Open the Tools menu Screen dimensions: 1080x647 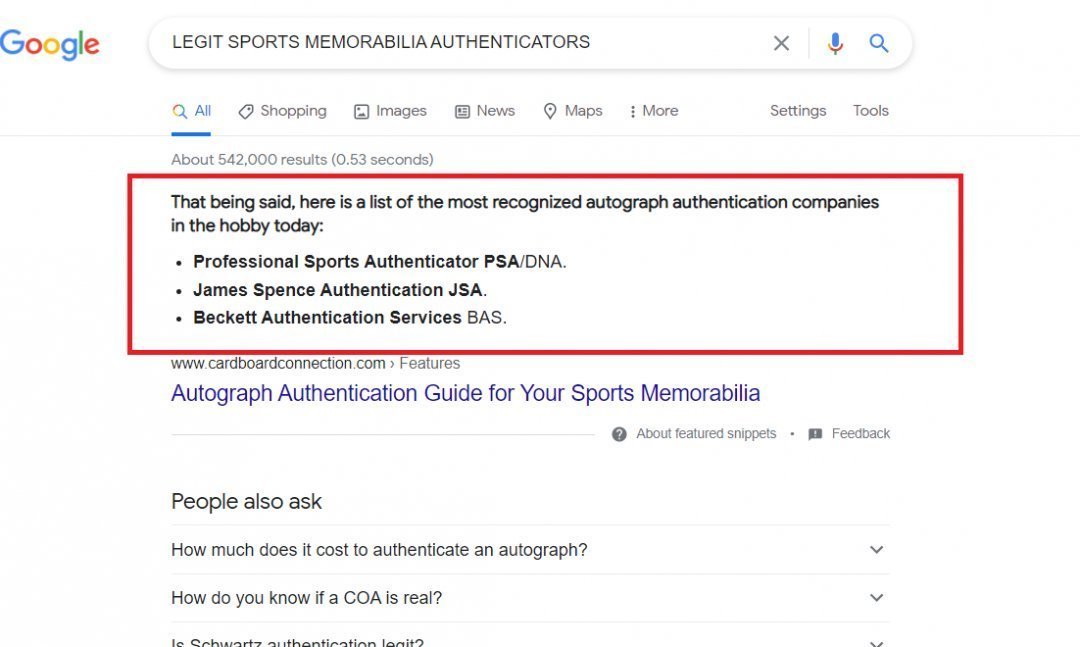pyautogui.click(x=870, y=111)
